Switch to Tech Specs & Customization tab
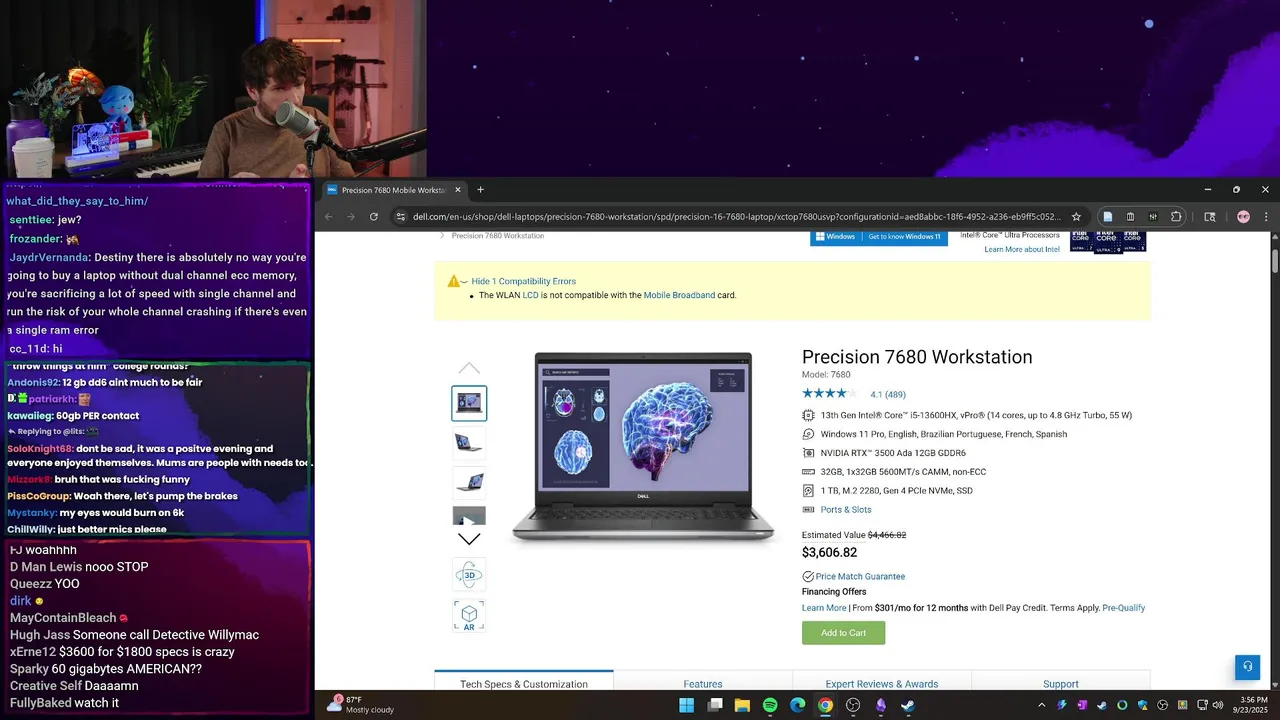This screenshot has width=1280, height=720. point(524,684)
